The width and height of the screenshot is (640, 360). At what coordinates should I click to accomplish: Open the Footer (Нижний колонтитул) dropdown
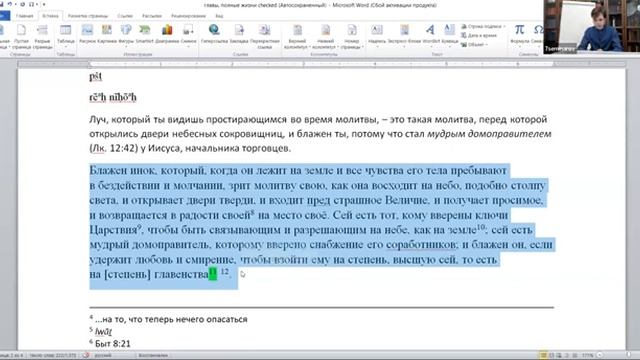(x=325, y=37)
